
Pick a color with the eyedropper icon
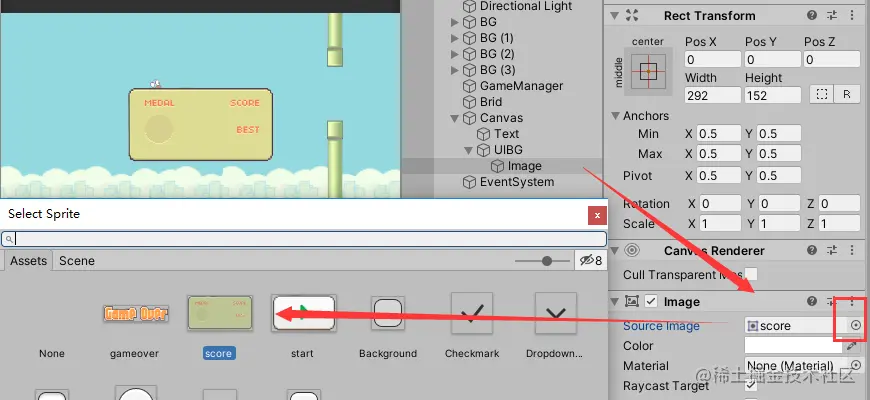click(853, 346)
